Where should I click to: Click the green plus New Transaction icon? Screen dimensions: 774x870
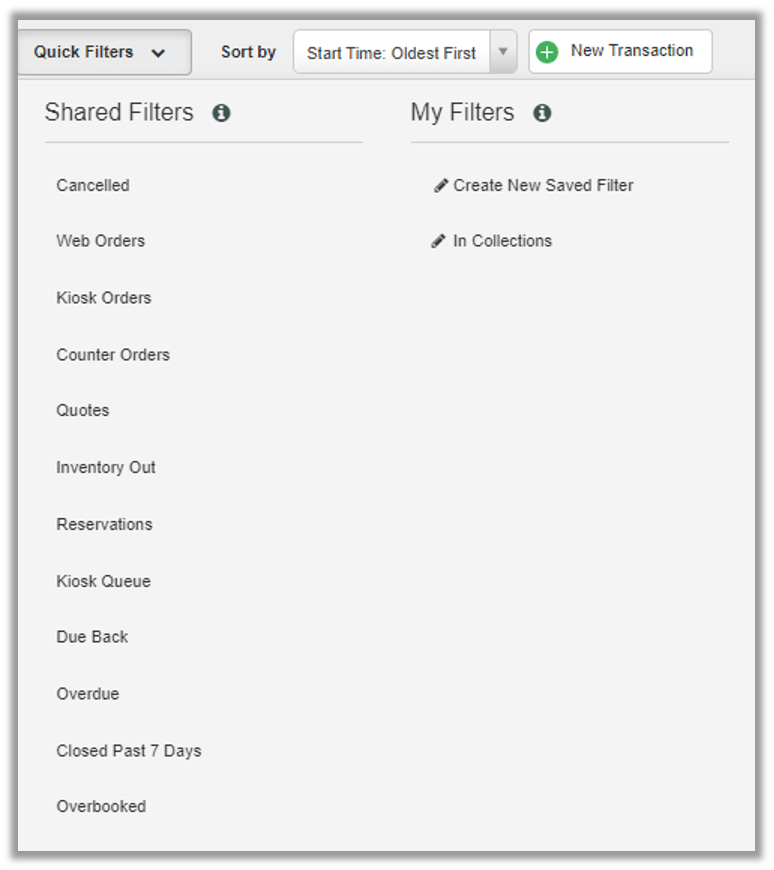pyautogui.click(x=547, y=52)
